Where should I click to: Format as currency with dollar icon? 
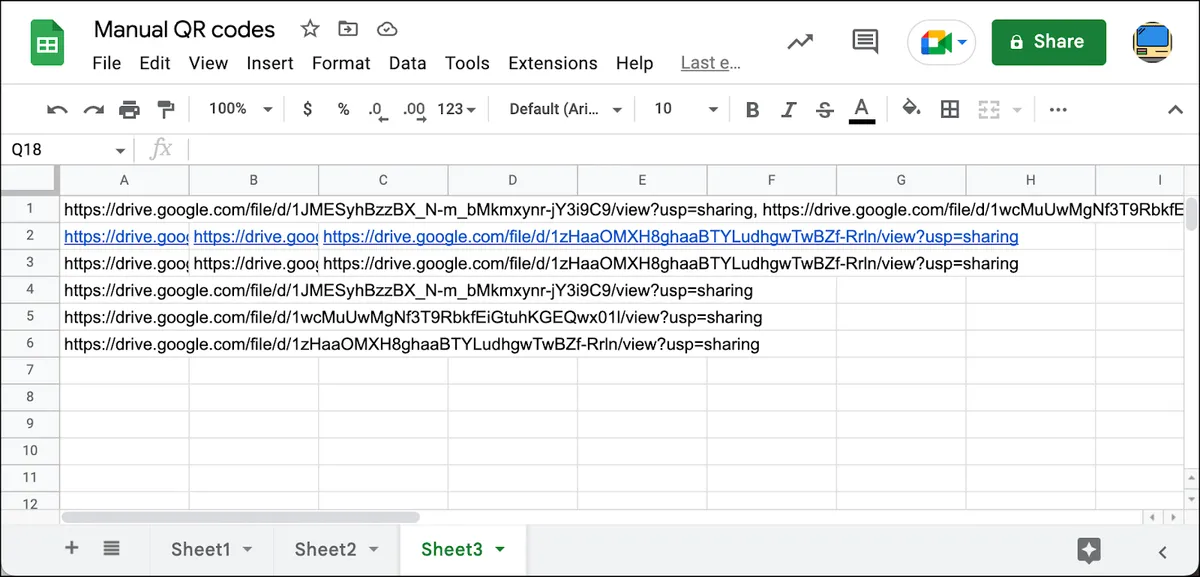click(307, 109)
